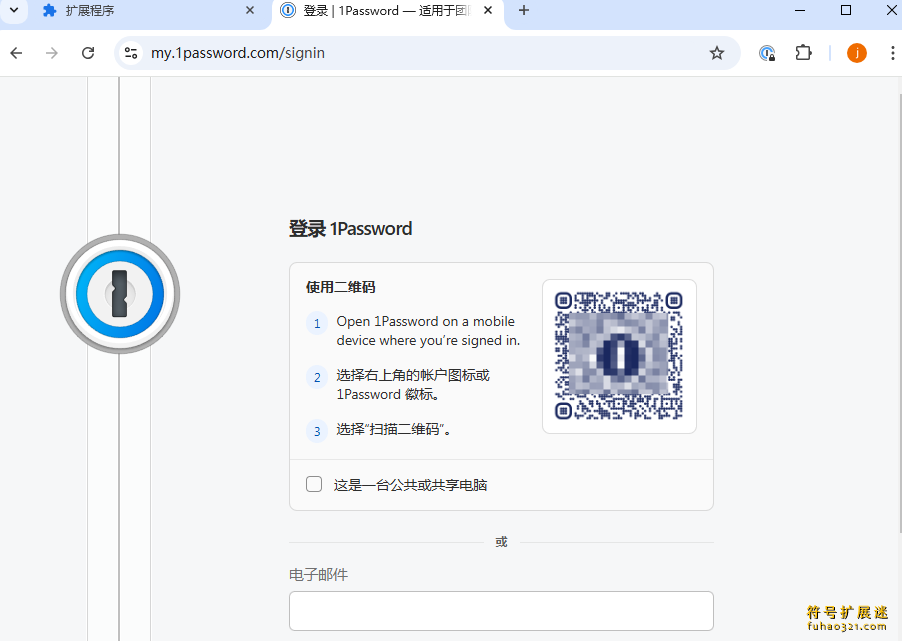This screenshot has width=902, height=641.
Task: Maximize the browser window
Action: 846,10
